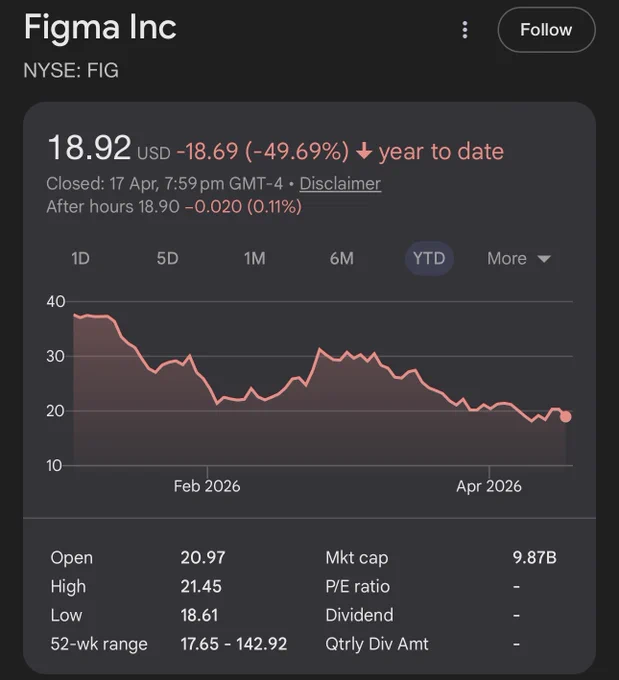Click the Mkt cap value 9.87B

(x=534, y=557)
